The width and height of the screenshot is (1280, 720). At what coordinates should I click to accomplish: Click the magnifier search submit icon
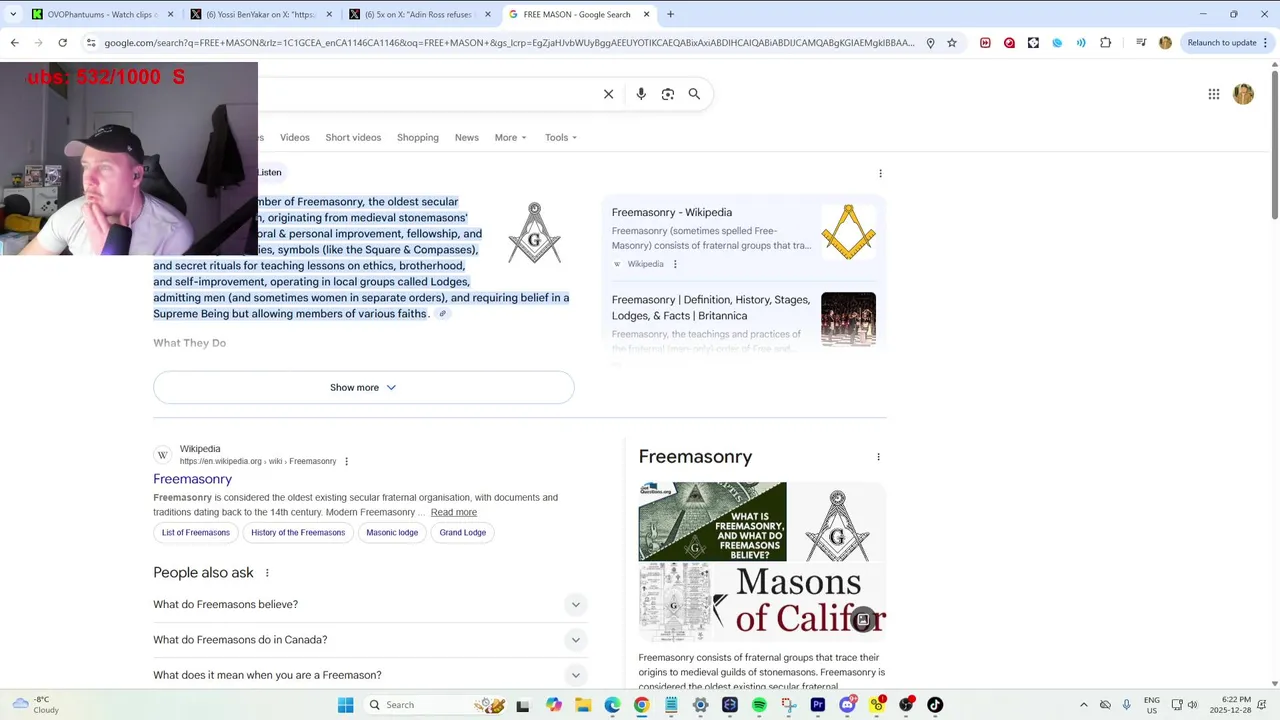tap(694, 94)
